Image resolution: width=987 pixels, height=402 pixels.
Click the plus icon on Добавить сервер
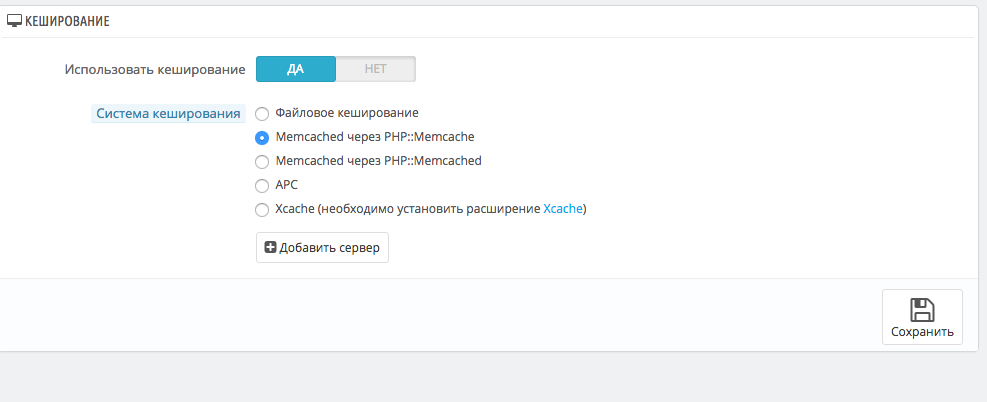(x=270, y=248)
